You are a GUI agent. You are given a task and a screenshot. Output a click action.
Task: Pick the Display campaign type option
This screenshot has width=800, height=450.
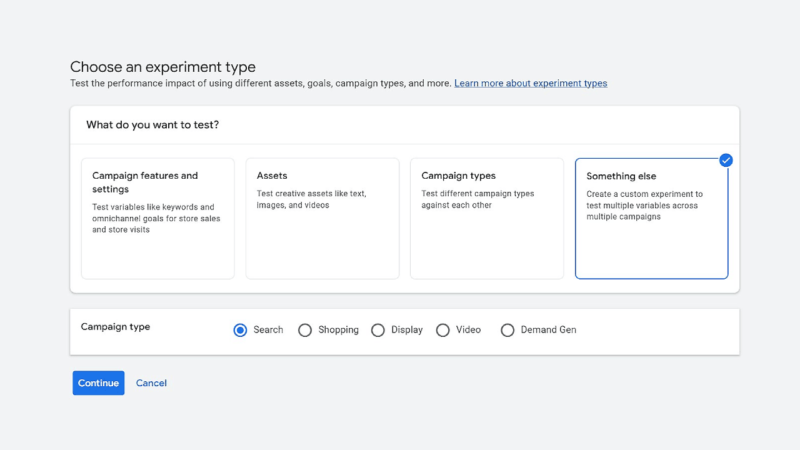(378, 330)
